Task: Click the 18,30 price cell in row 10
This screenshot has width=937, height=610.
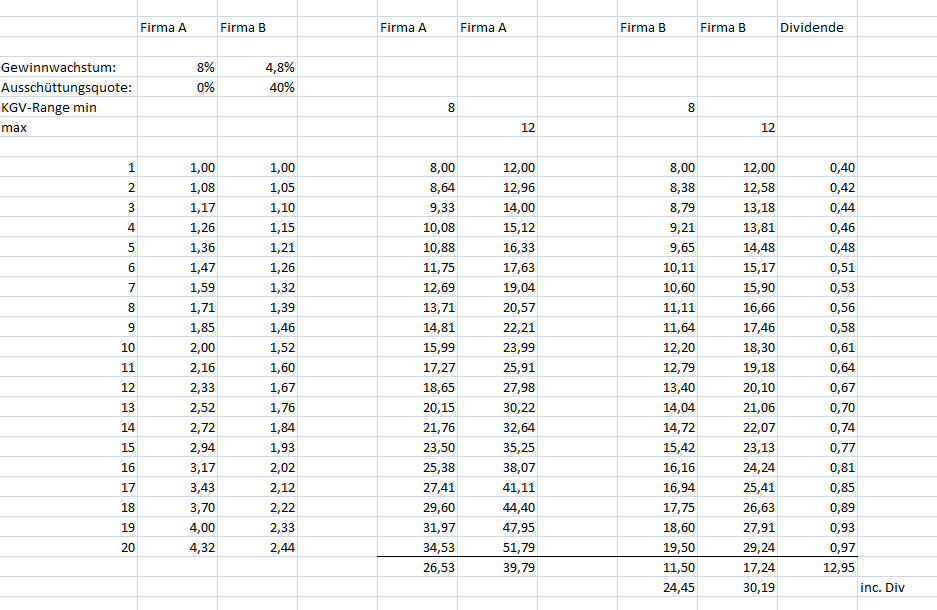Action: tap(737, 347)
